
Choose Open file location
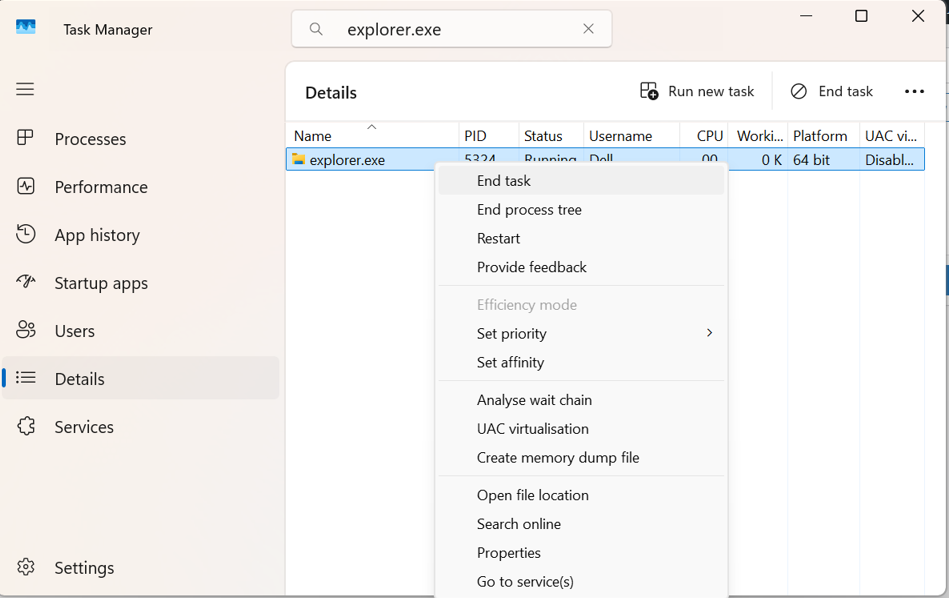click(x=581, y=494)
